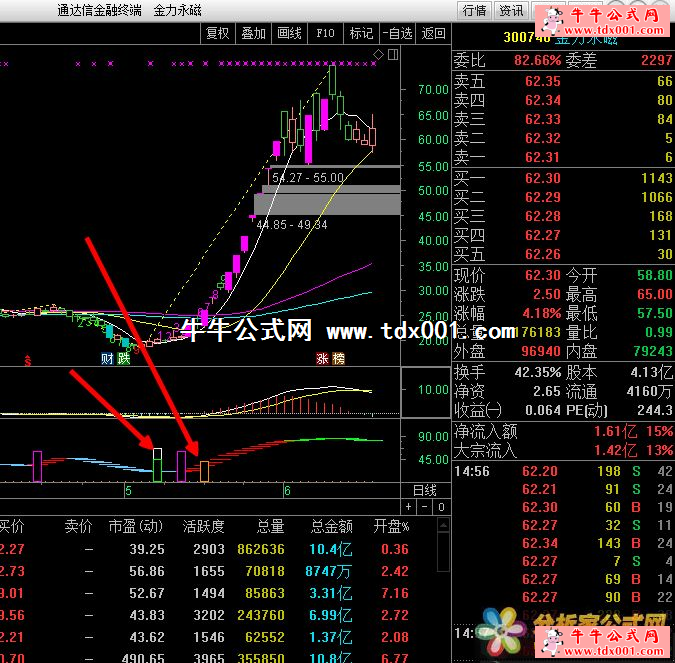Viewport: 675px width, 663px height.
Task: Click the 净流入额 row
Action: point(563,431)
